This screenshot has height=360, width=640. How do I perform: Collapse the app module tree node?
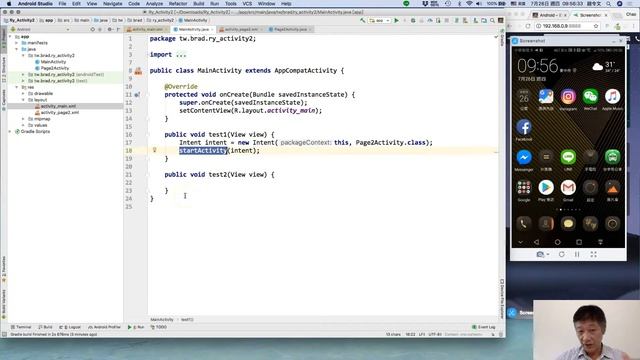[x=10, y=37]
